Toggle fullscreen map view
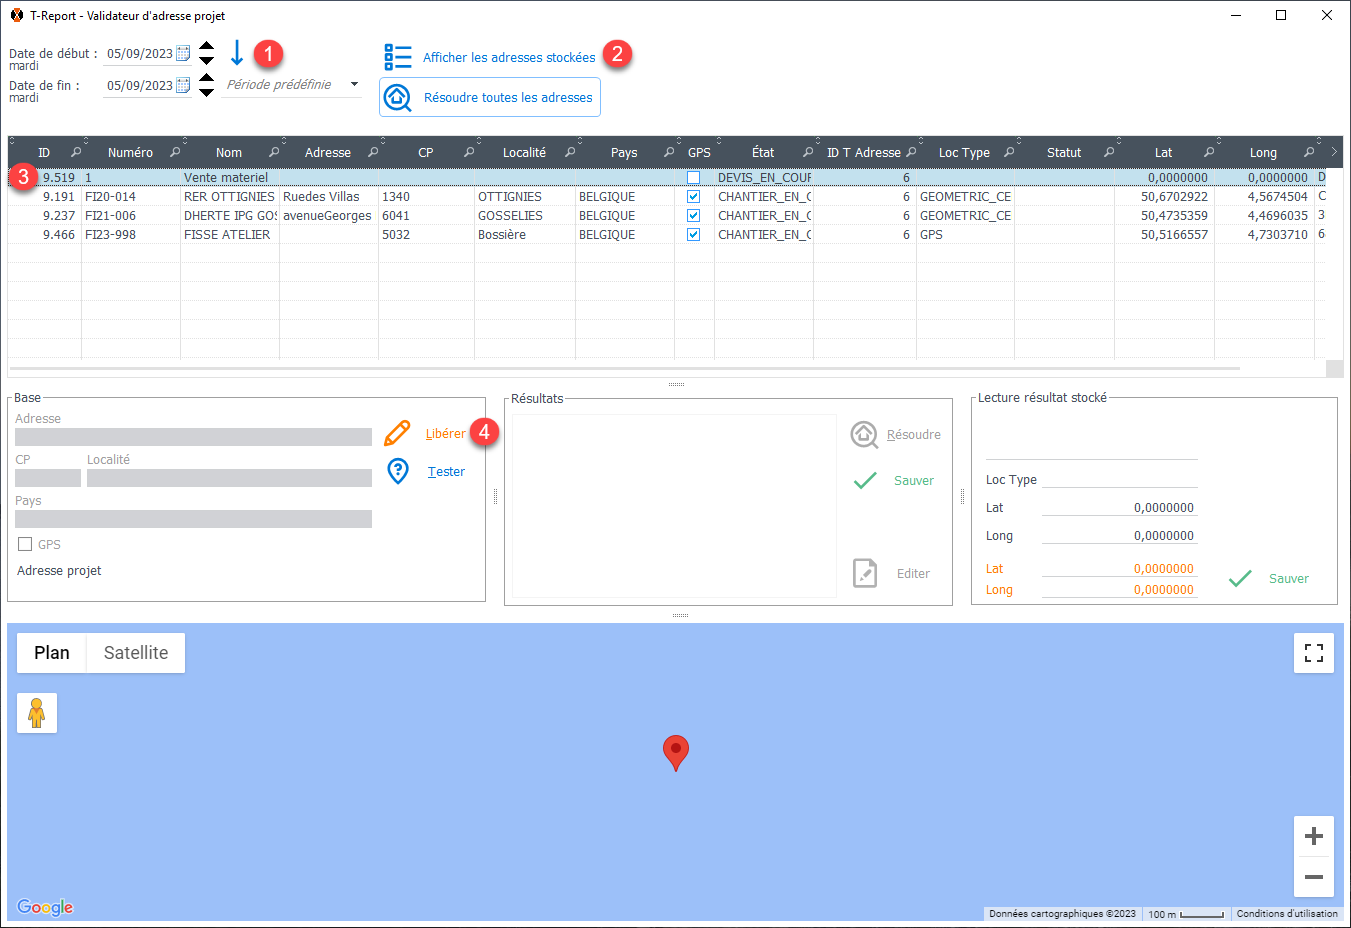The width and height of the screenshot is (1351, 928). (x=1313, y=653)
